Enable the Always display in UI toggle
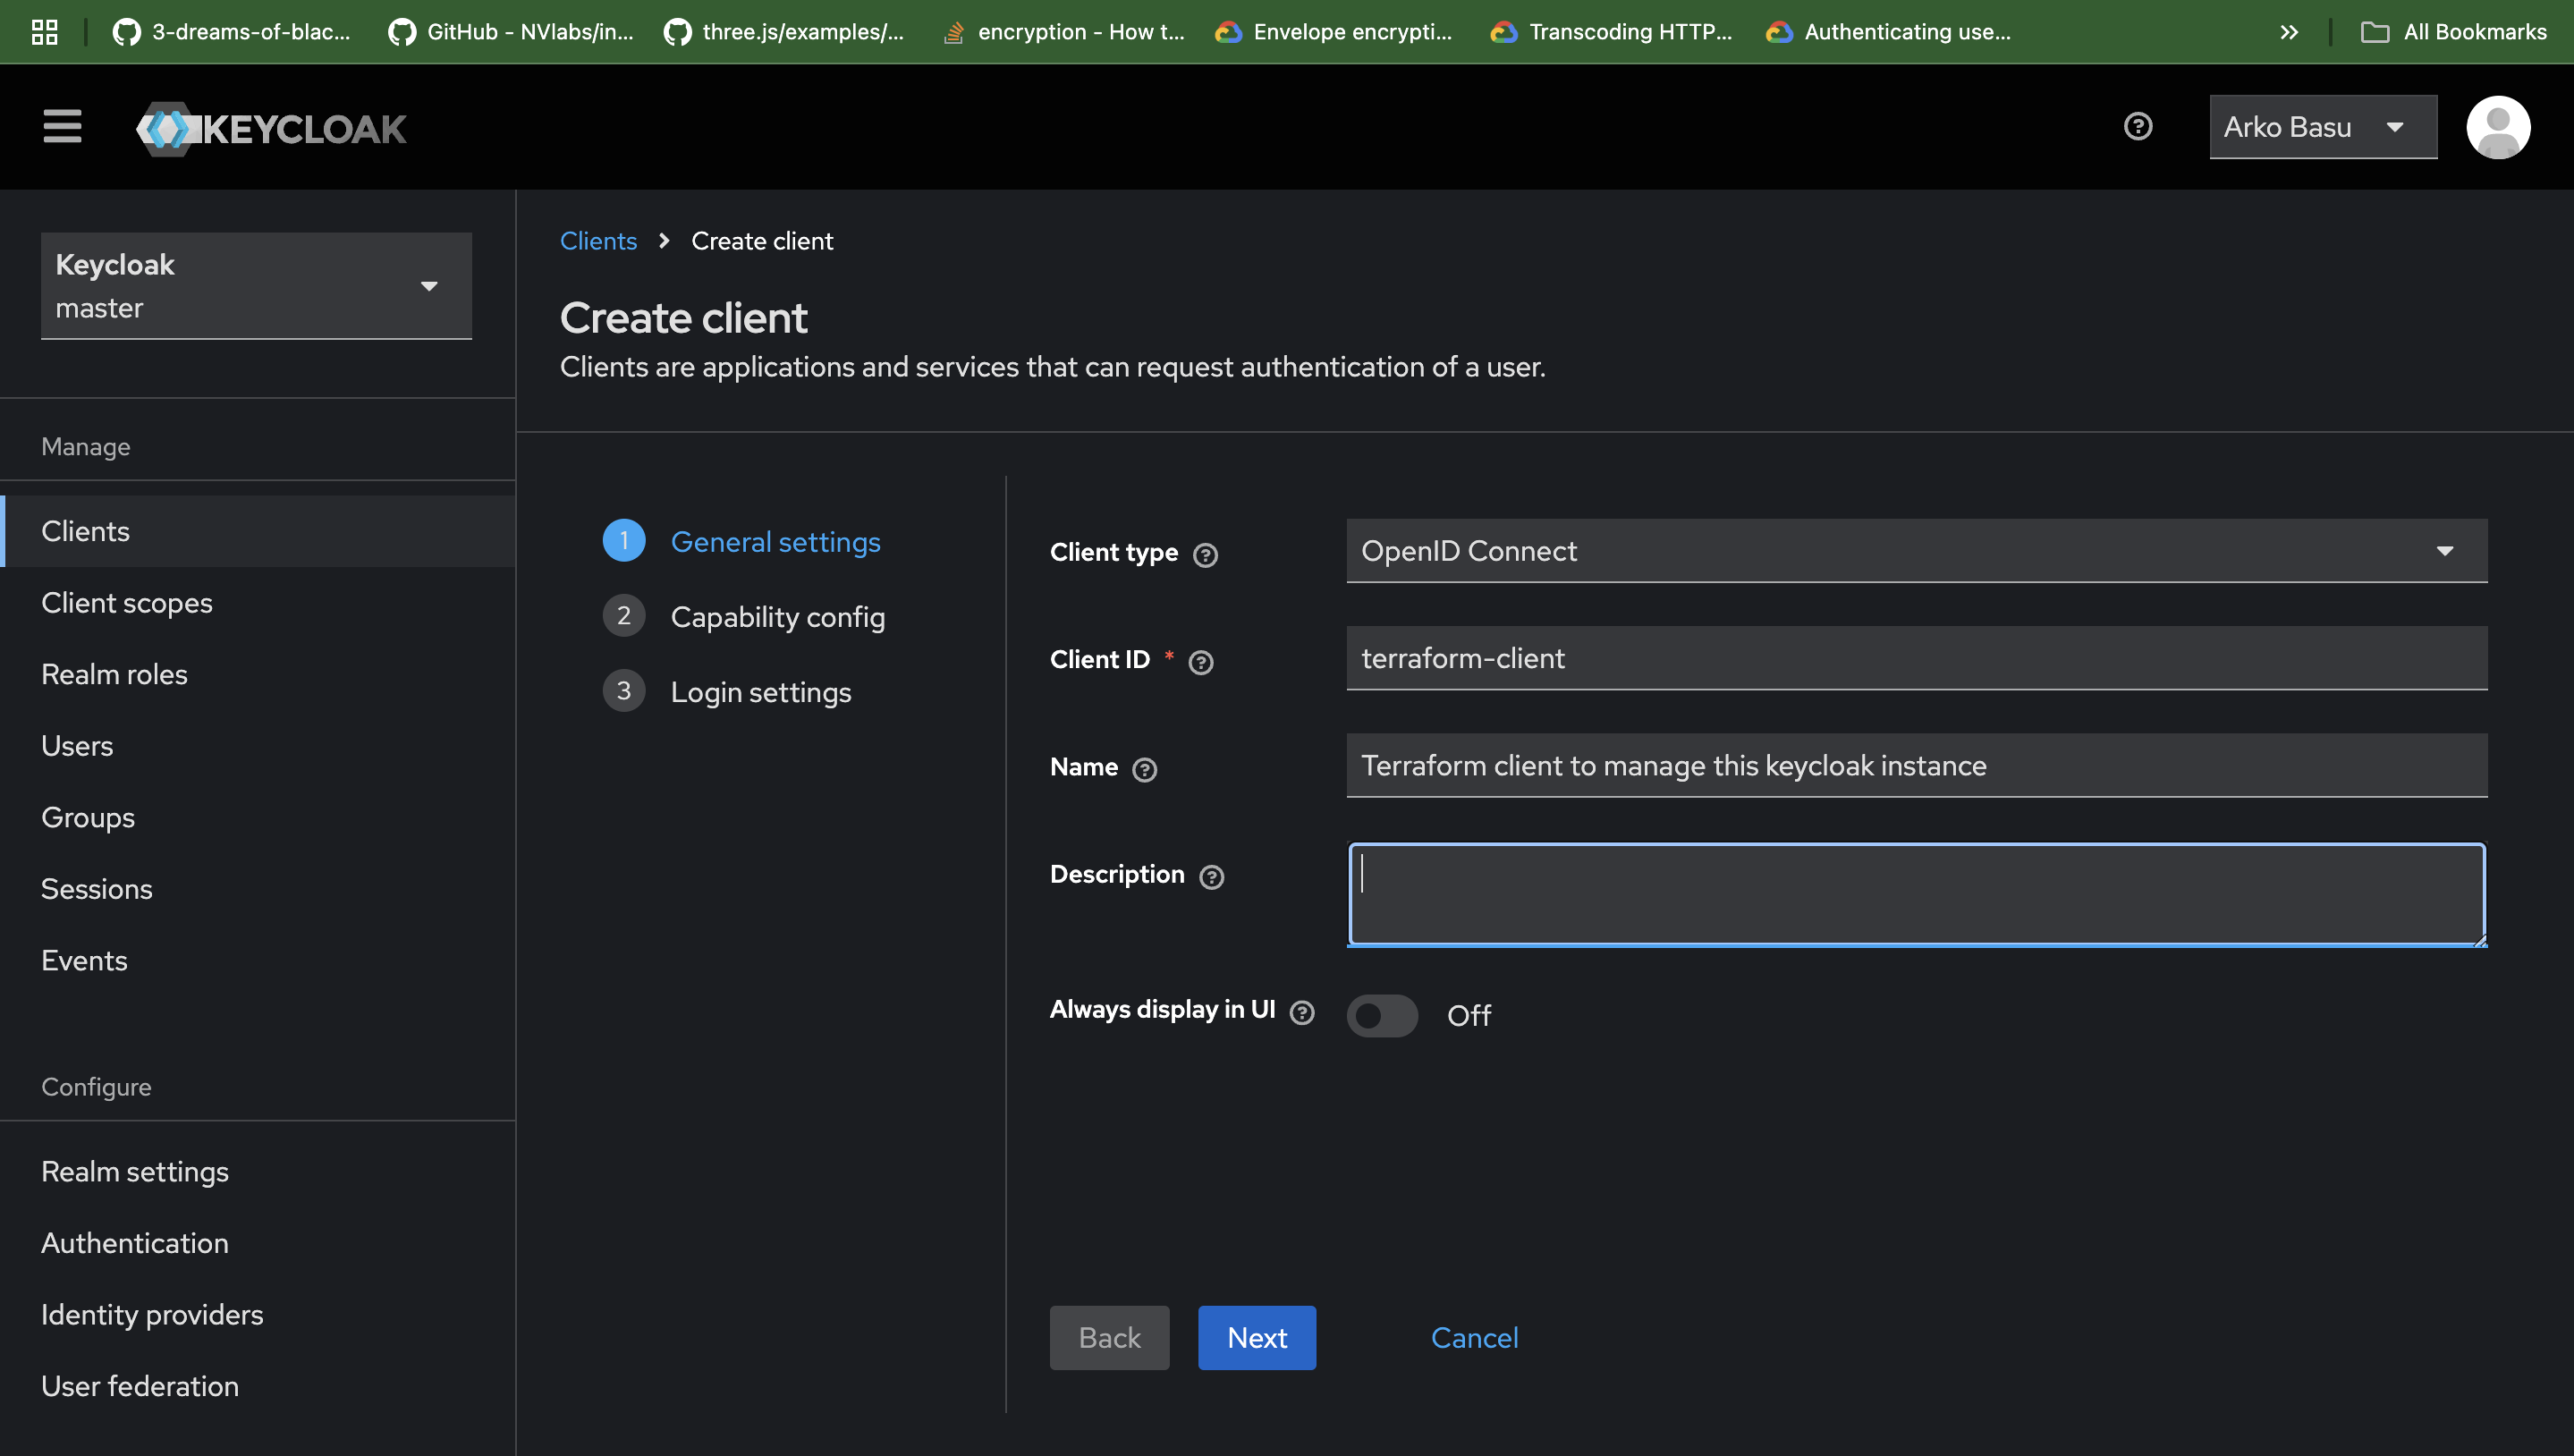This screenshot has height=1456, width=2574. tap(1382, 1015)
